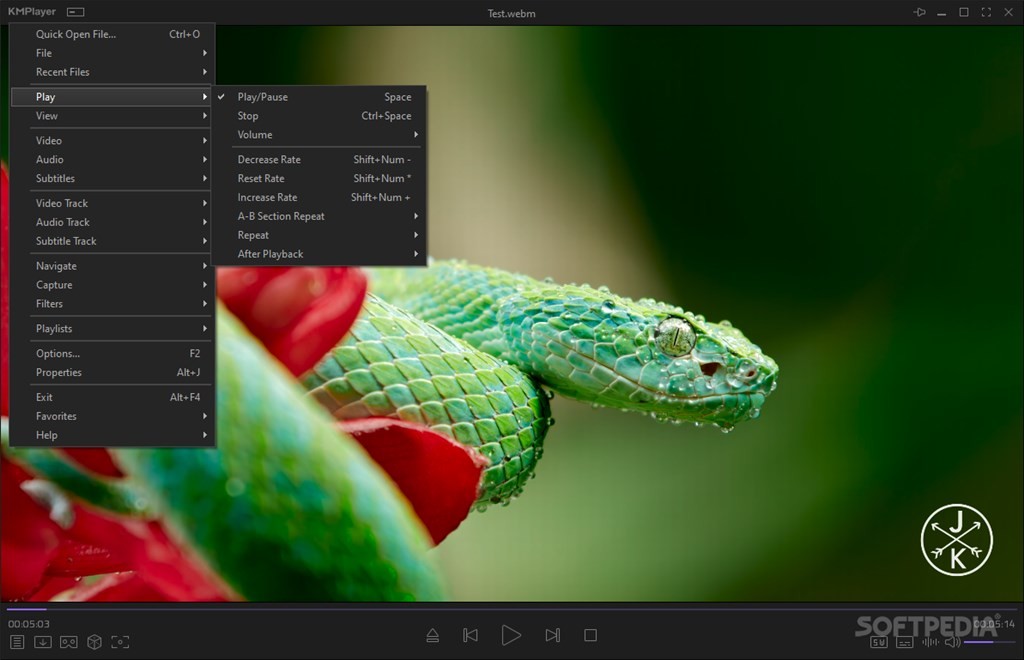This screenshot has height=660, width=1024.
Task: Mute the audio with the speaker icon
Action: (950, 643)
